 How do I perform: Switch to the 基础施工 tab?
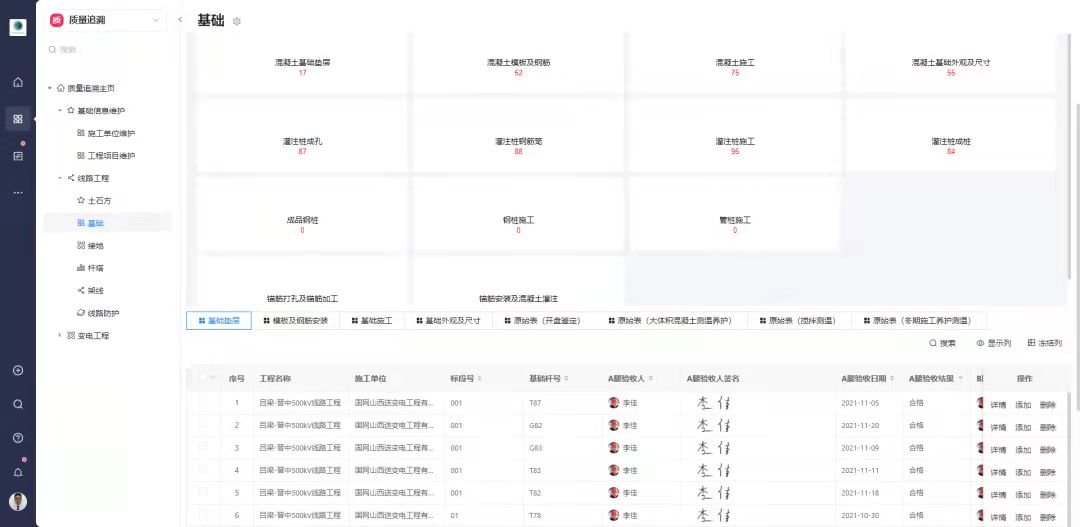pyautogui.click(x=371, y=321)
